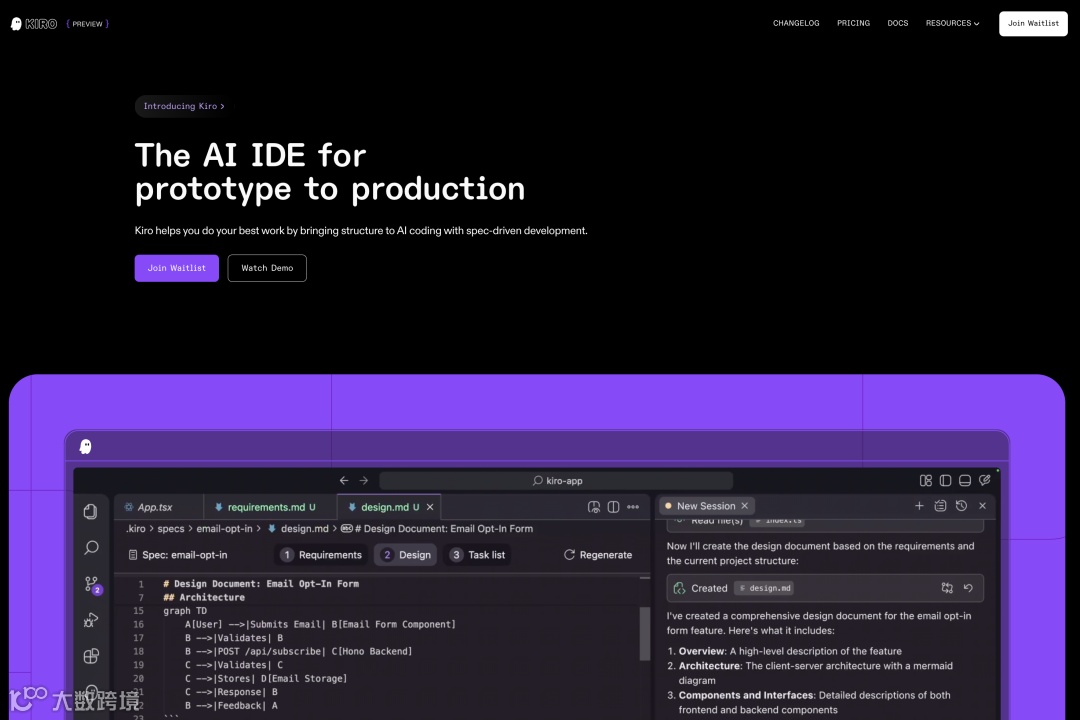Click the back navigation arrow
This screenshot has width=1080, height=720.
pyautogui.click(x=344, y=480)
